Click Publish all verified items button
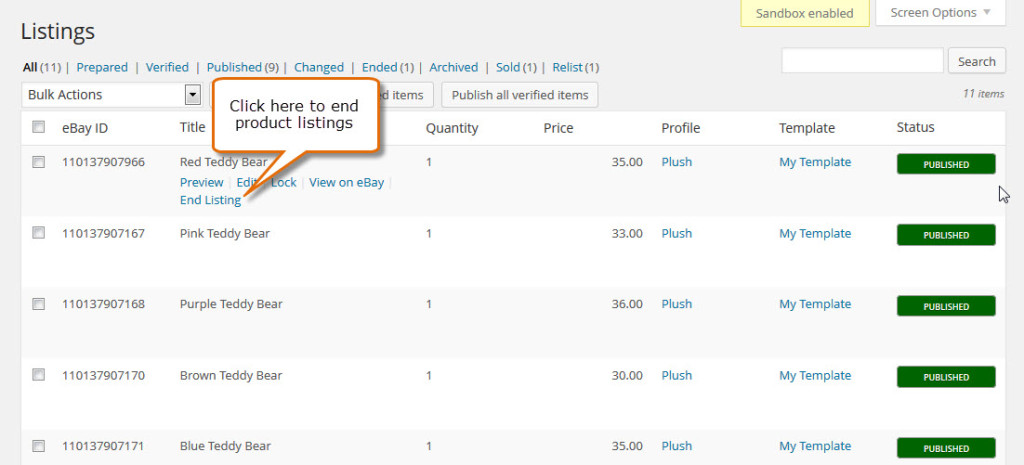Viewport: 1024px width, 465px height. pos(520,95)
